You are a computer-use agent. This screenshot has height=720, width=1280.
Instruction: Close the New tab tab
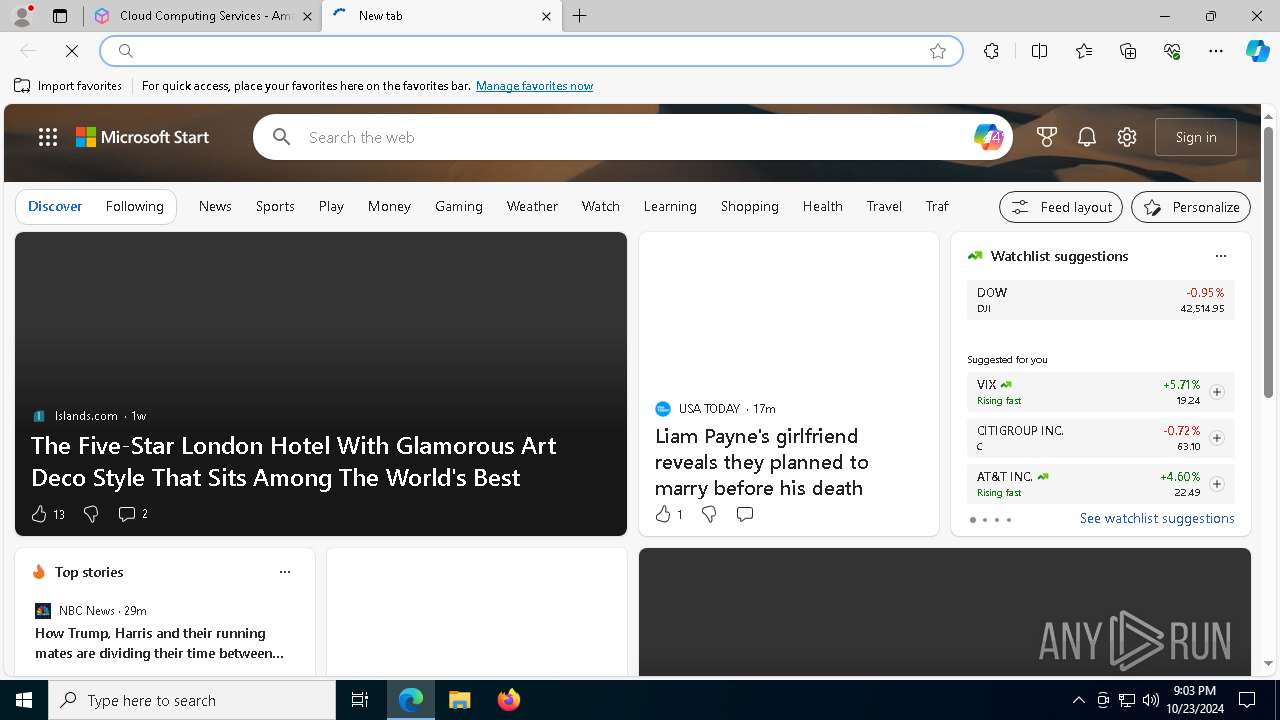point(546,16)
